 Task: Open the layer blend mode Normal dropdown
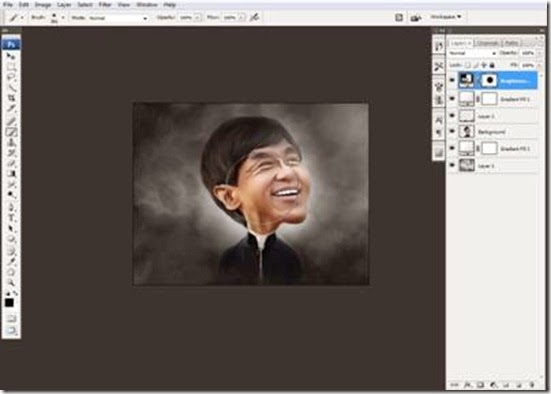(473, 53)
